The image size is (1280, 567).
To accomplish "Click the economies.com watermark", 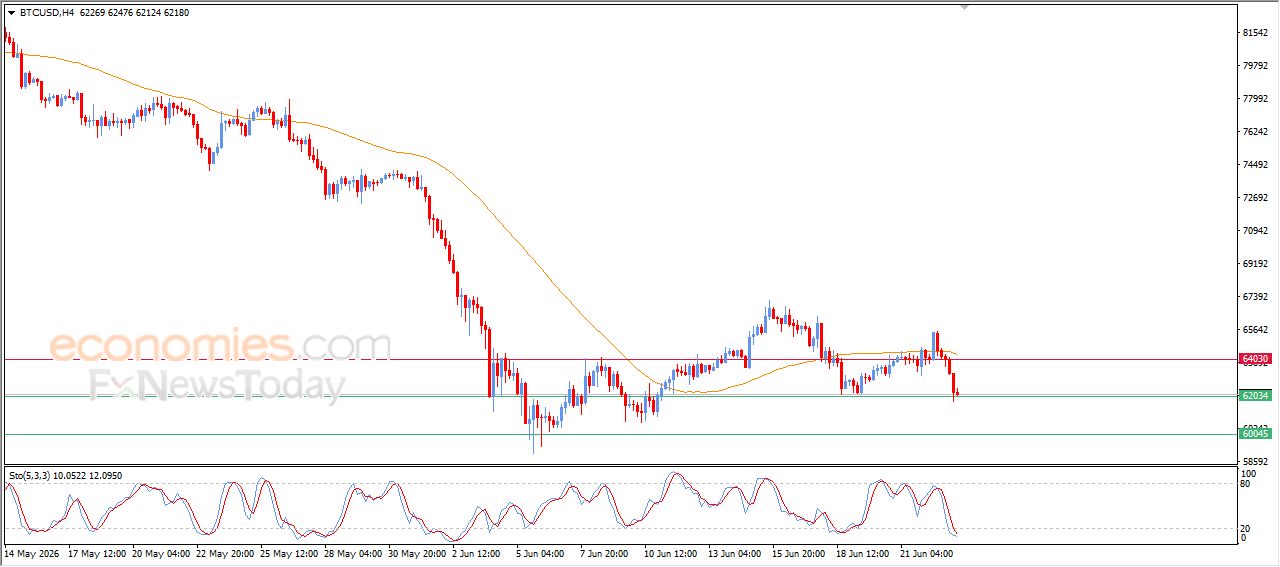I will (x=220, y=346).
